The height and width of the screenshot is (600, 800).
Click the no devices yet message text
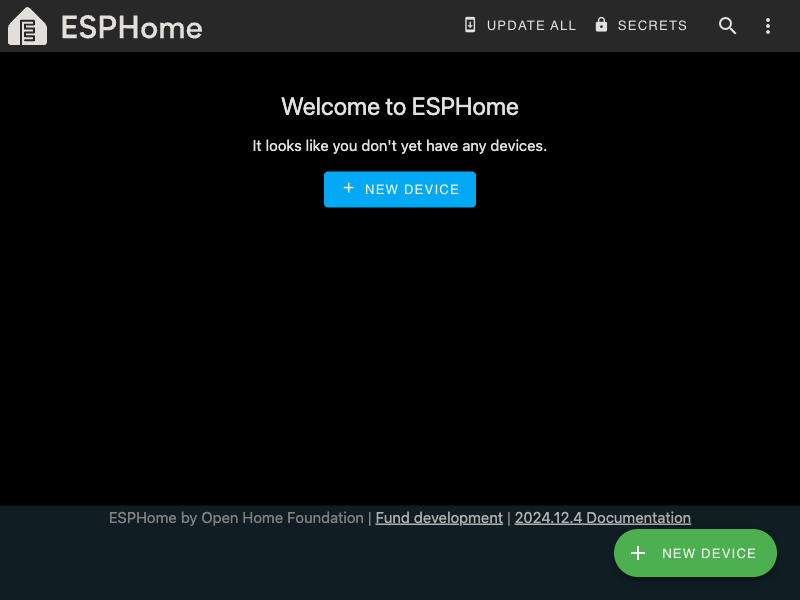coord(399,146)
